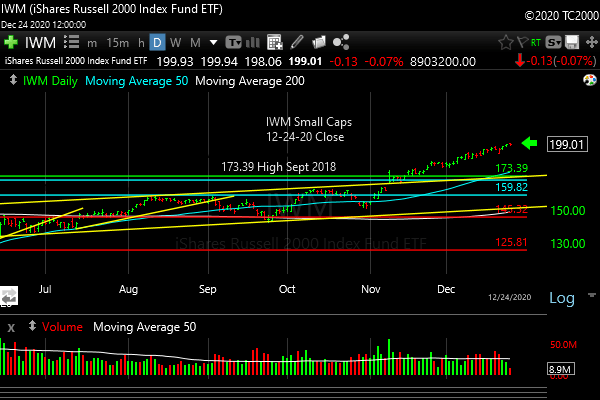
Task: Toggle the Log scale button
Action: coord(562,298)
